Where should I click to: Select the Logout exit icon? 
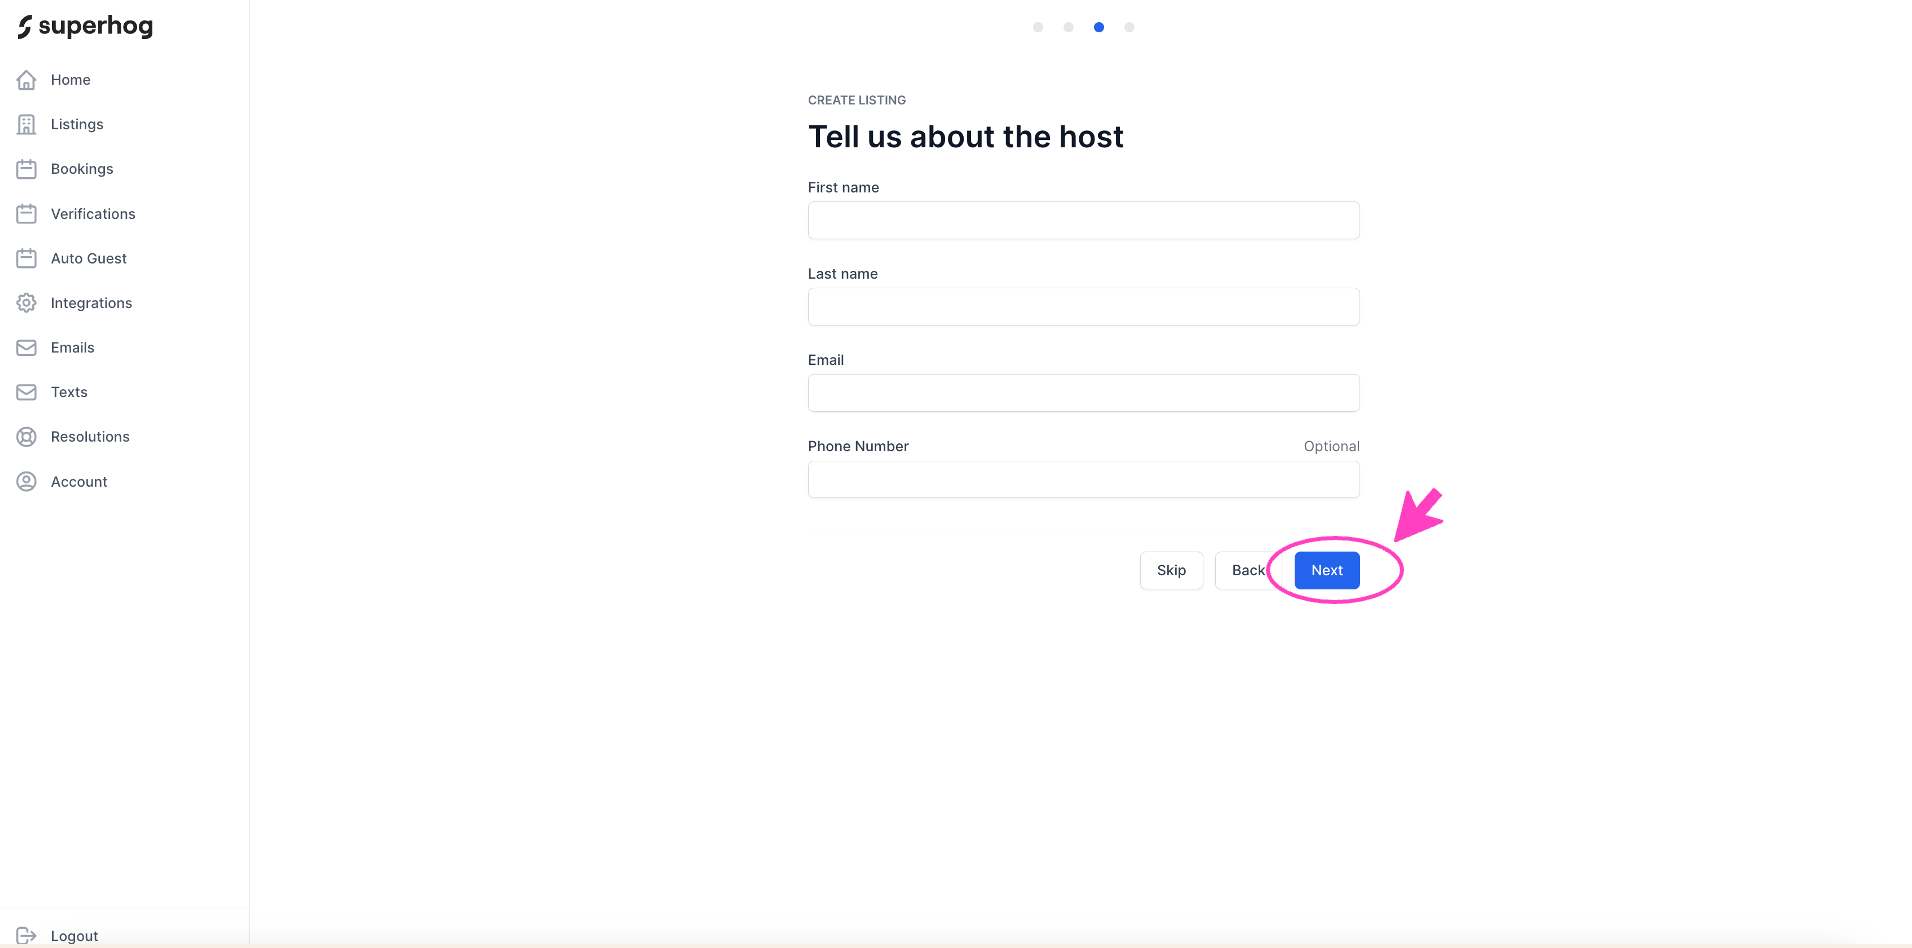click(27, 936)
